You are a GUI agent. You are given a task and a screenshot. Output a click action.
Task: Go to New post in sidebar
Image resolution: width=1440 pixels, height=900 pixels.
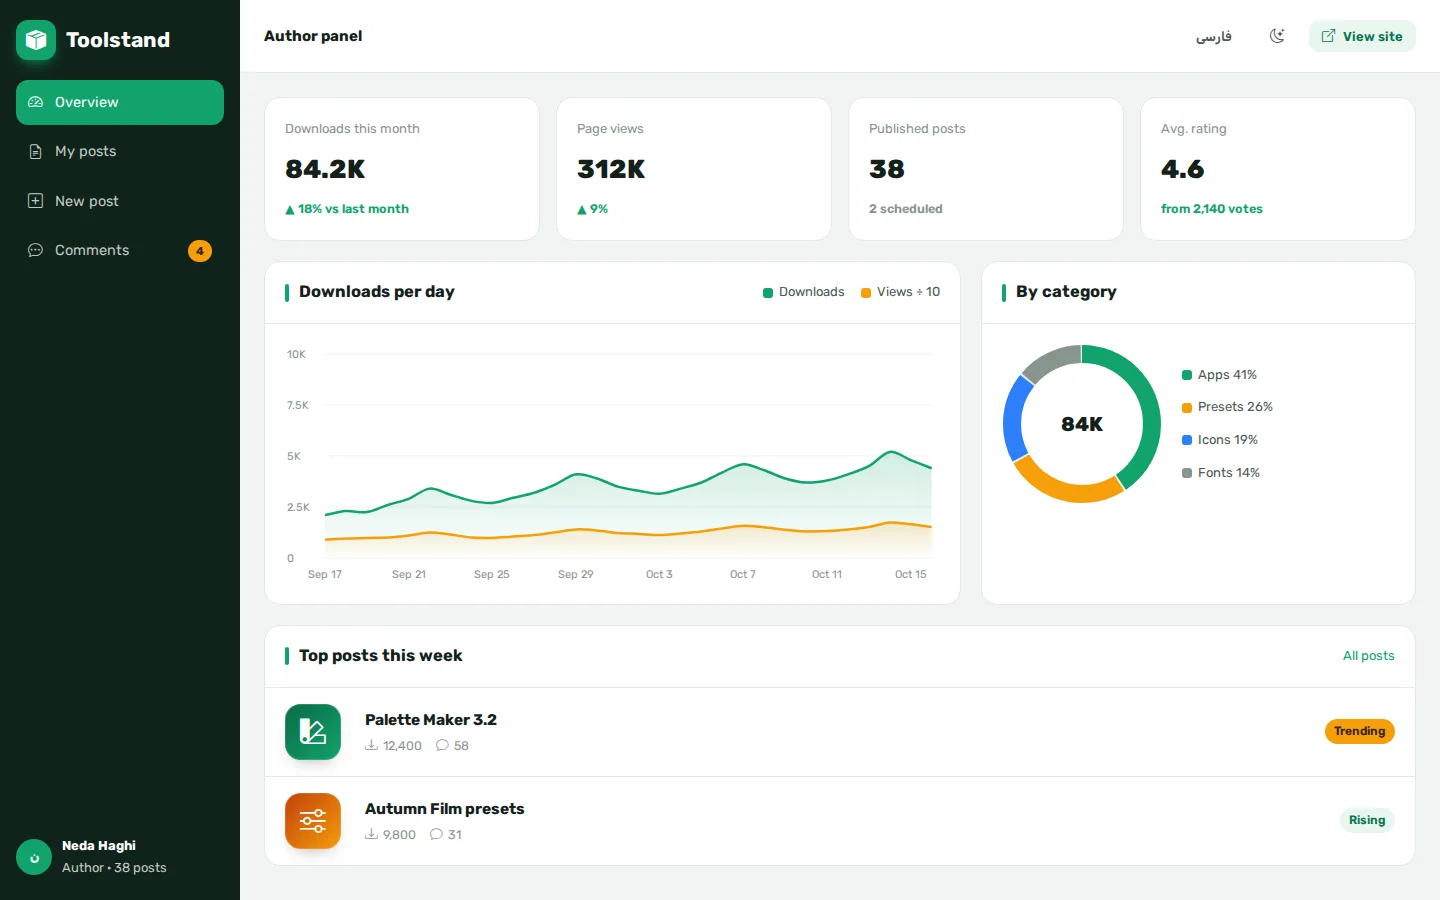coord(120,201)
